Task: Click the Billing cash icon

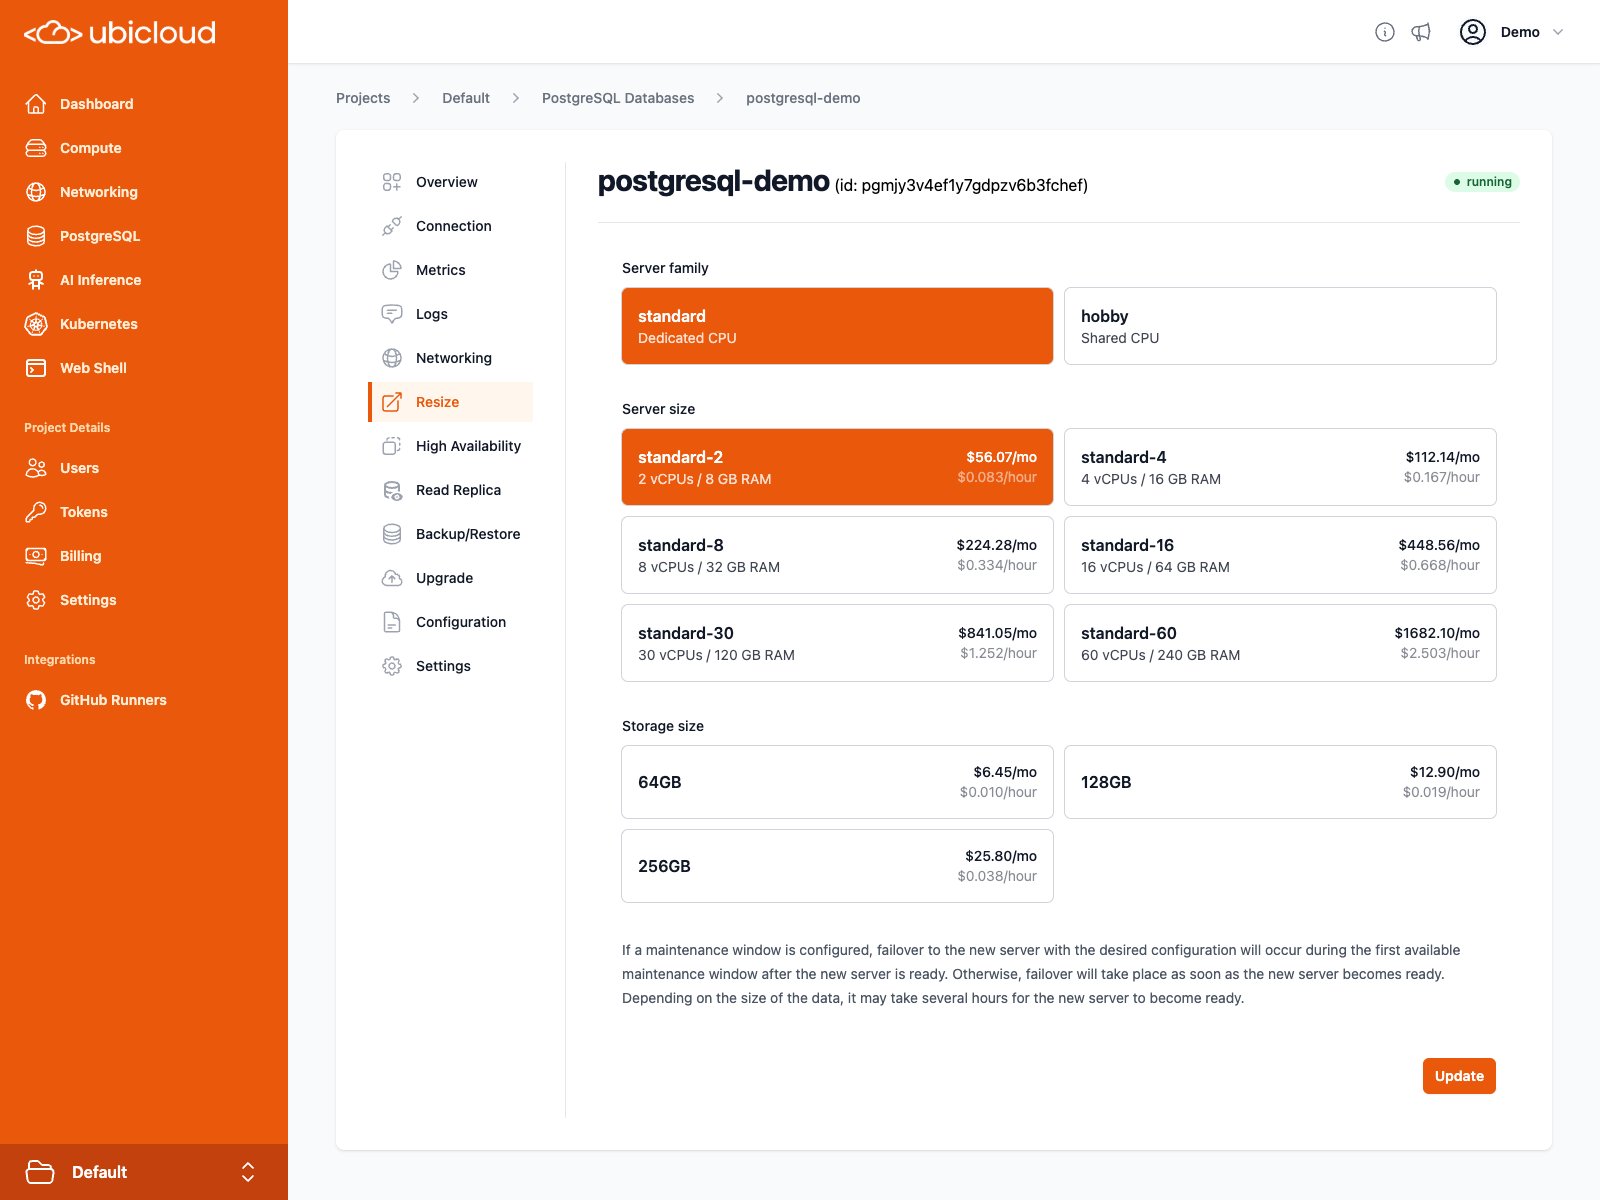Action: click(36, 556)
